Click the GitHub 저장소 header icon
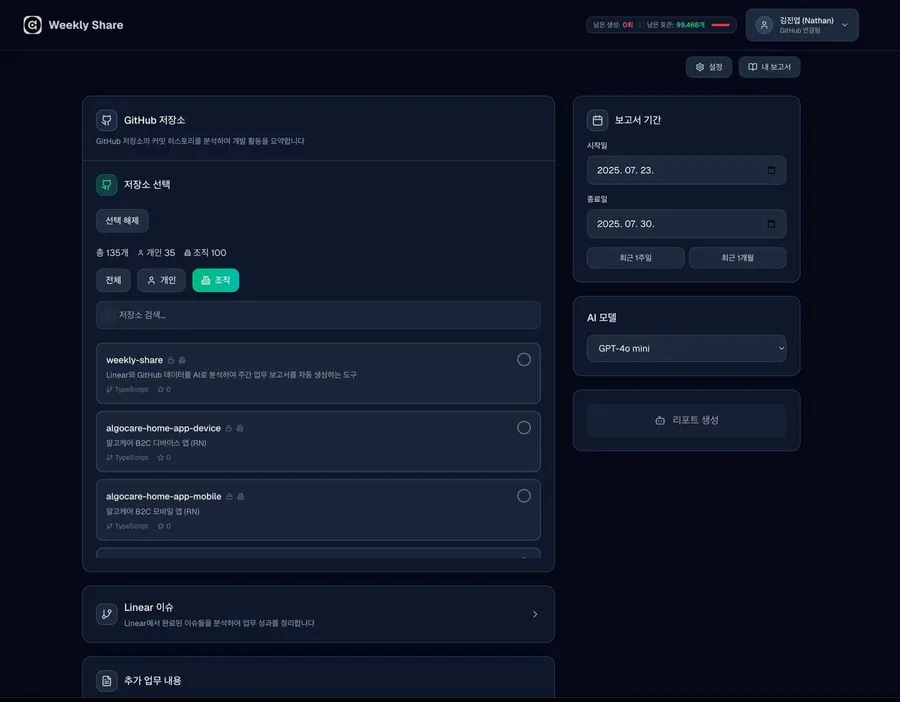The image size is (900, 702). coord(107,120)
